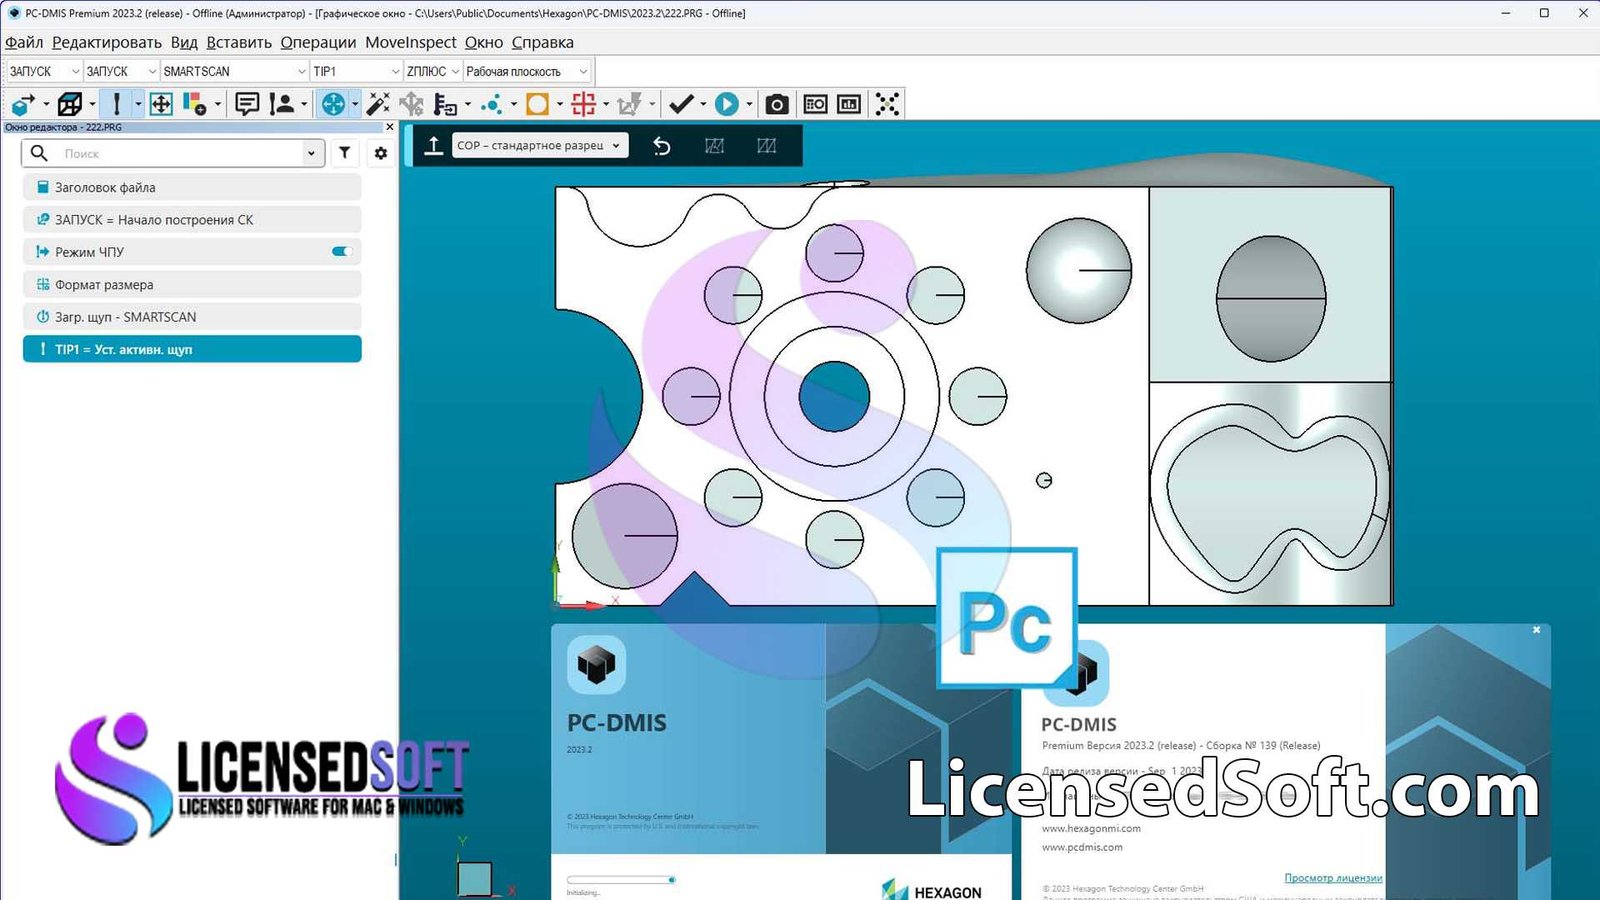Click the blue scattered points icon

[491, 104]
